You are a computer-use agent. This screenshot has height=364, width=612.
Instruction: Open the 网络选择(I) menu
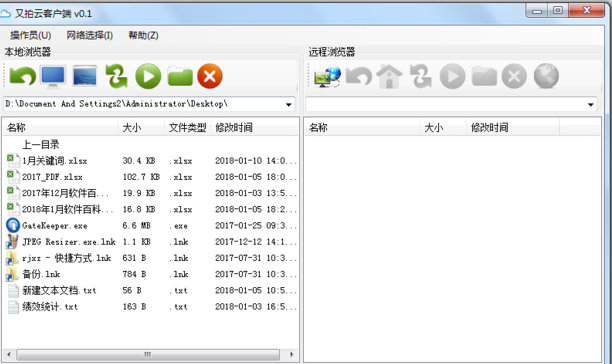click(90, 36)
